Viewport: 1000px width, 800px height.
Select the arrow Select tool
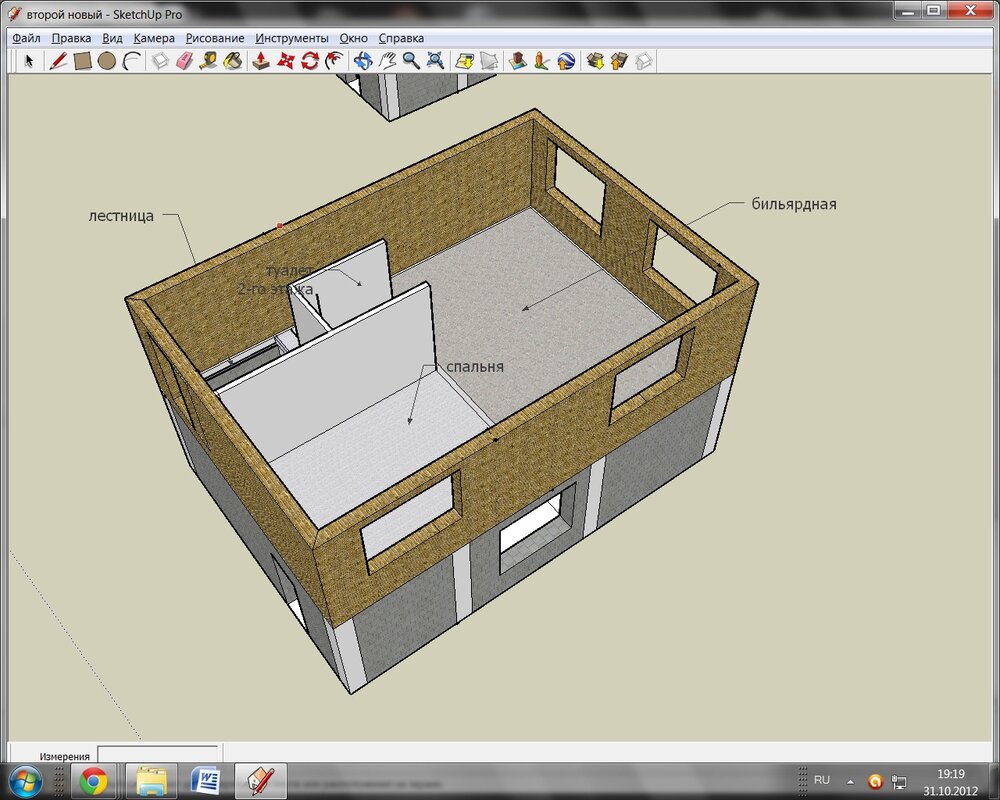tap(29, 61)
